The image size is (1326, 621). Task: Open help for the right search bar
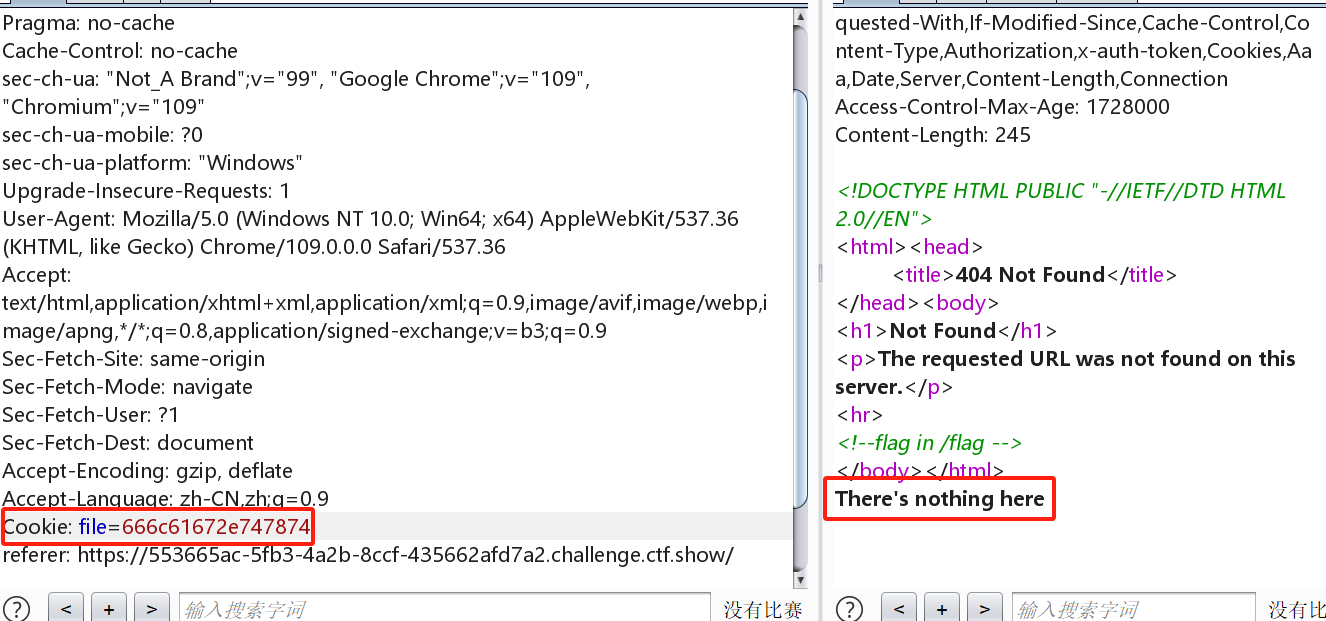point(849,607)
